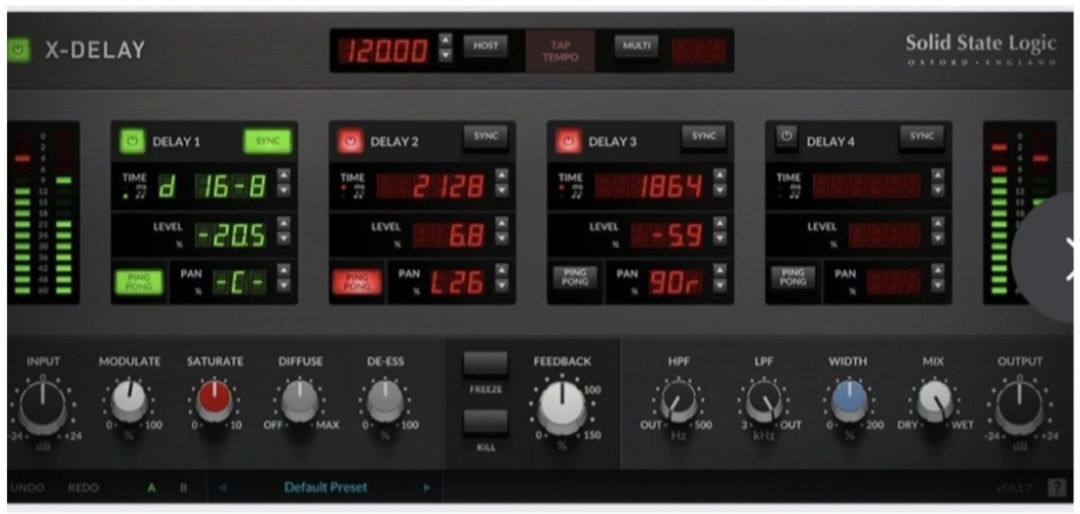Click the OUTPUT gain knob
This screenshot has height=514, width=1080.
1019,407
